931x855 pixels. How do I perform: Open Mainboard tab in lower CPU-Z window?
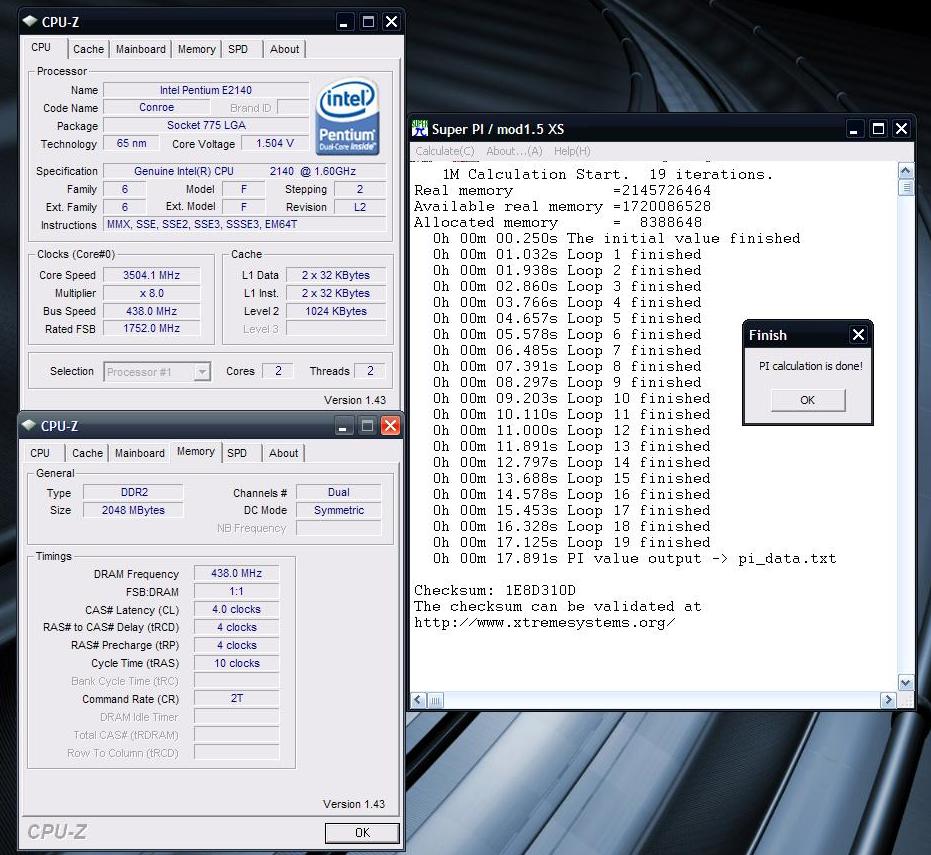pos(140,453)
